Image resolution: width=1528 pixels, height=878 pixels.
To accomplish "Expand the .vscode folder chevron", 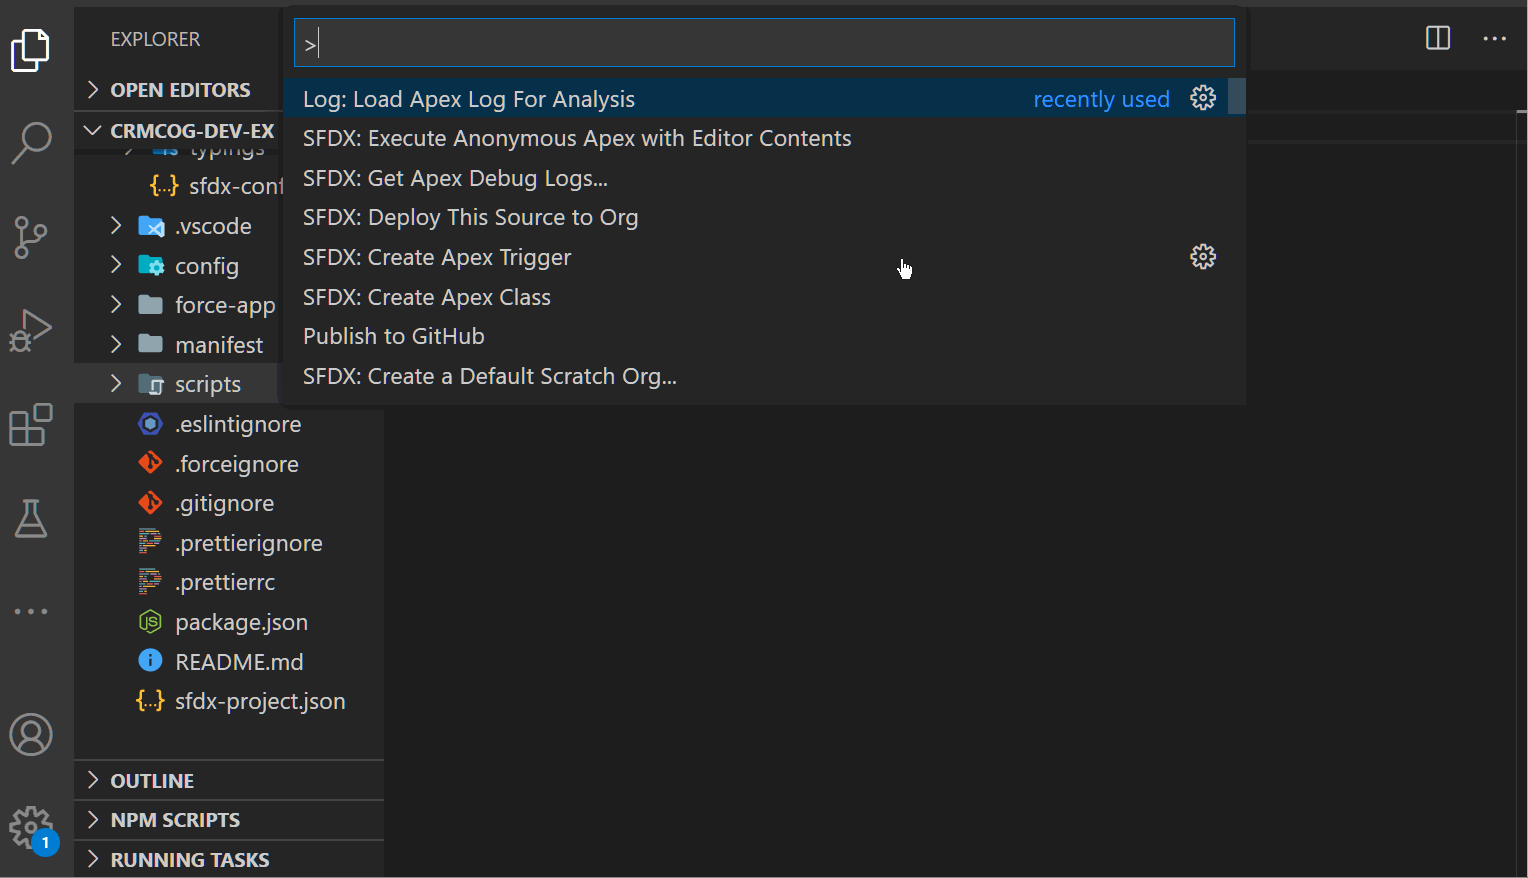I will point(116,226).
